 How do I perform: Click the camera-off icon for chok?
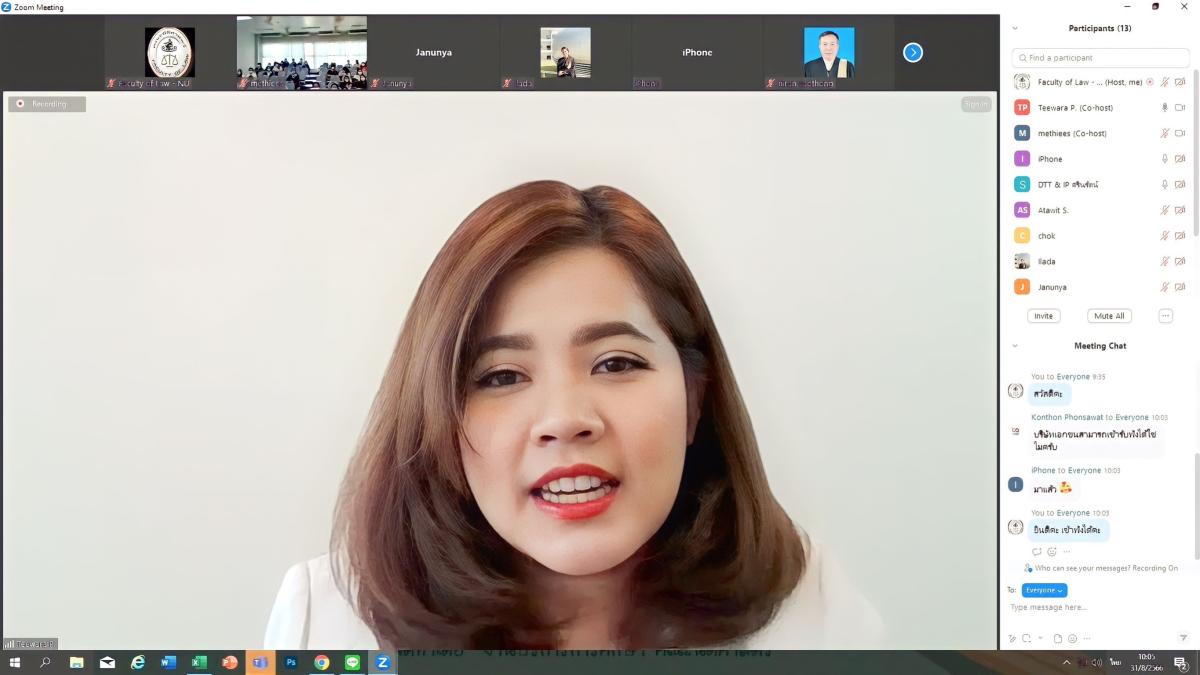pos(1180,236)
